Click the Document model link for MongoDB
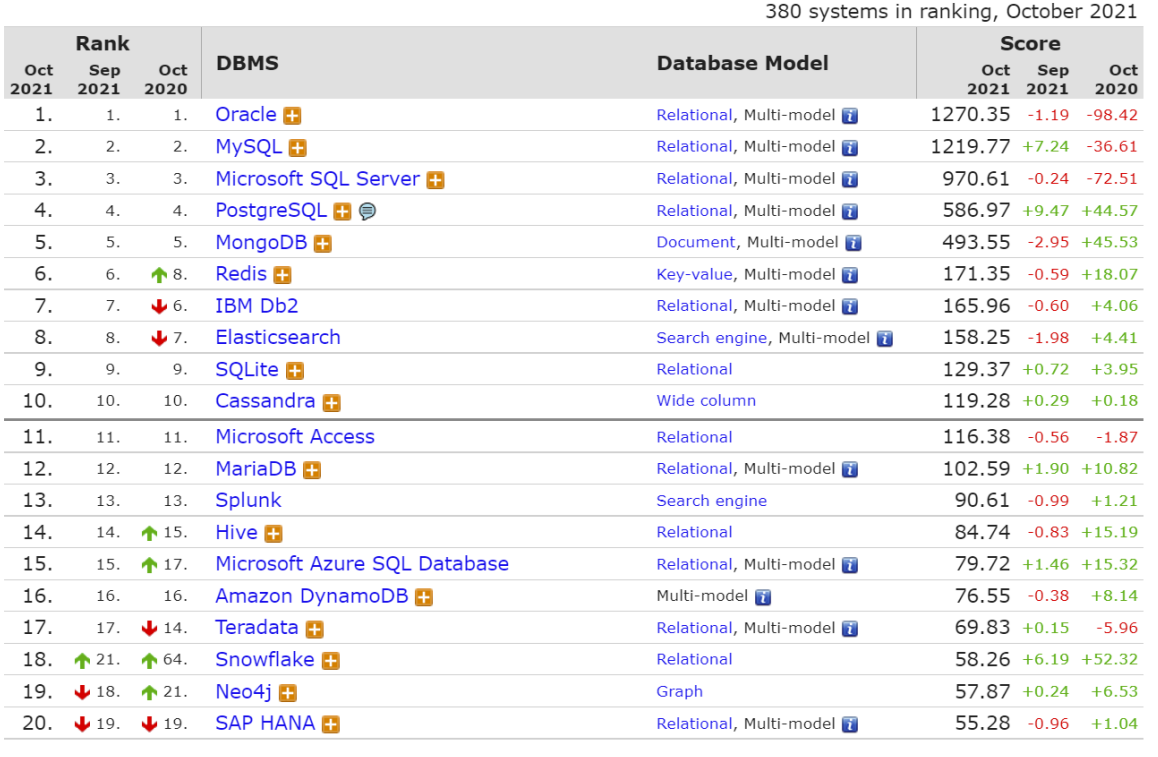The height and width of the screenshot is (757, 1158). [696, 242]
